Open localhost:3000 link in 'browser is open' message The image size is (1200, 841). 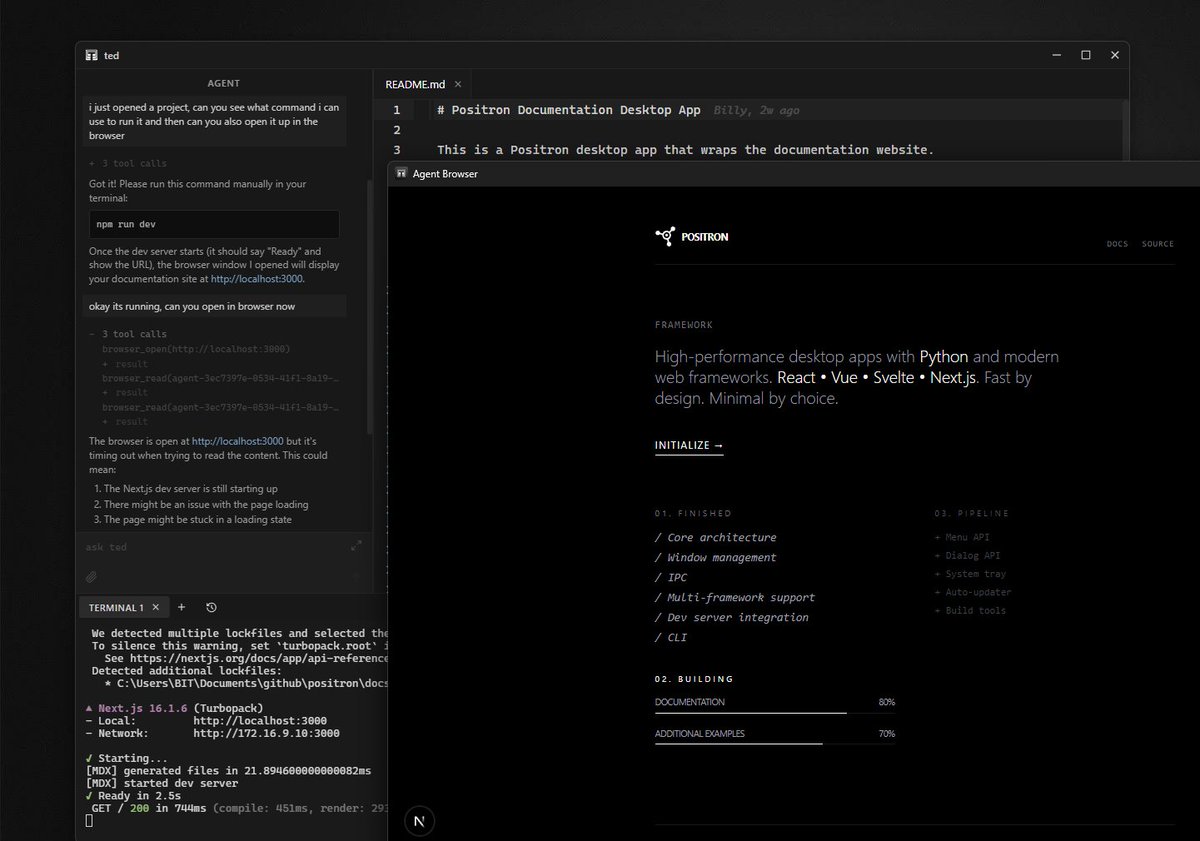click(238, 441)
